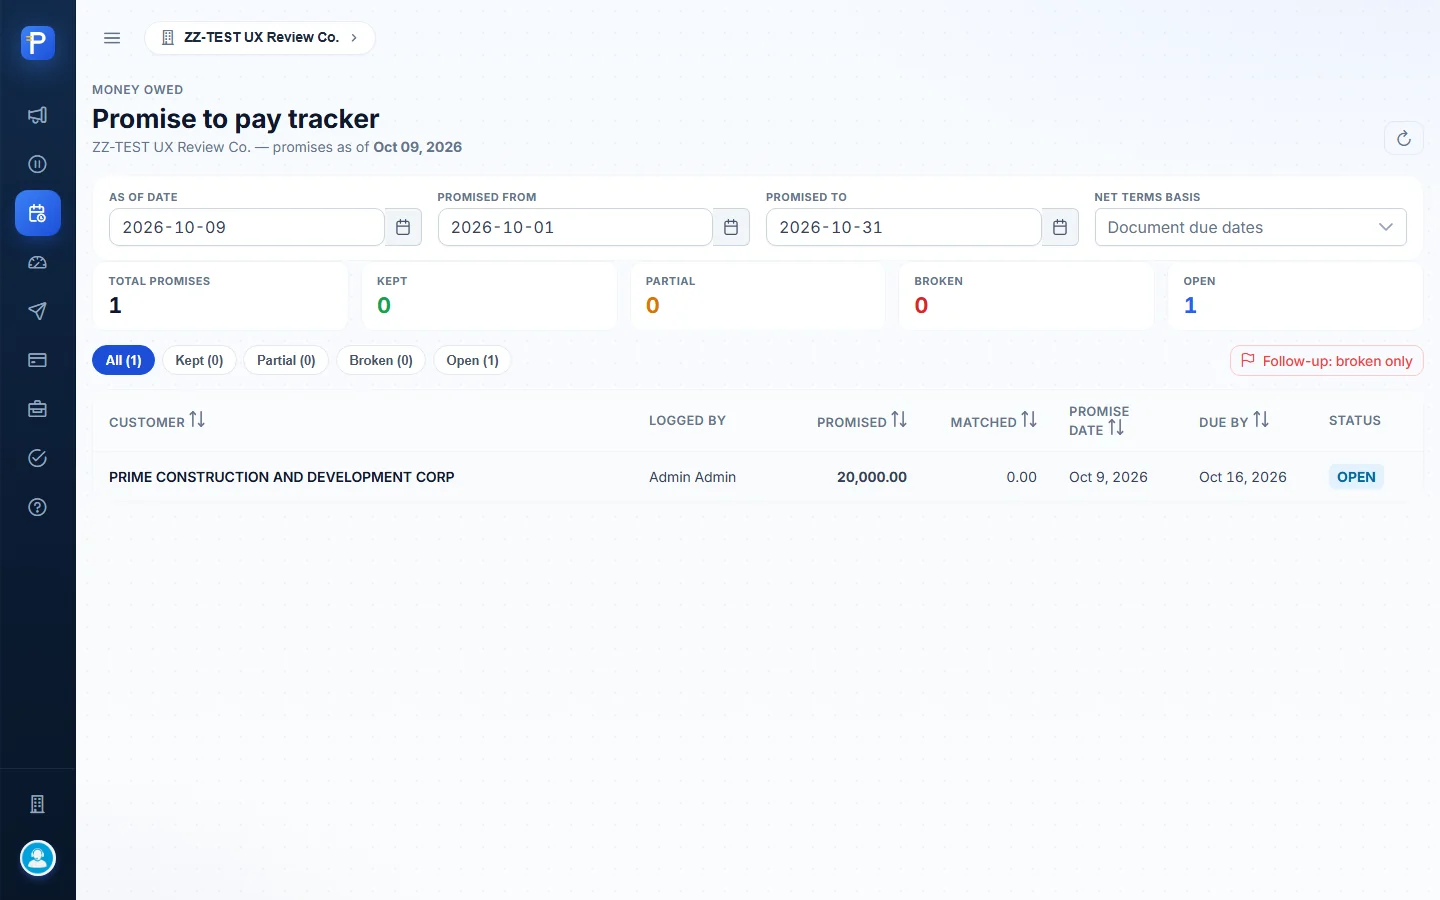1440x900 pixels.
Task: Click the 20,000.00 promised amount
Action: click(x=872, y=477)
